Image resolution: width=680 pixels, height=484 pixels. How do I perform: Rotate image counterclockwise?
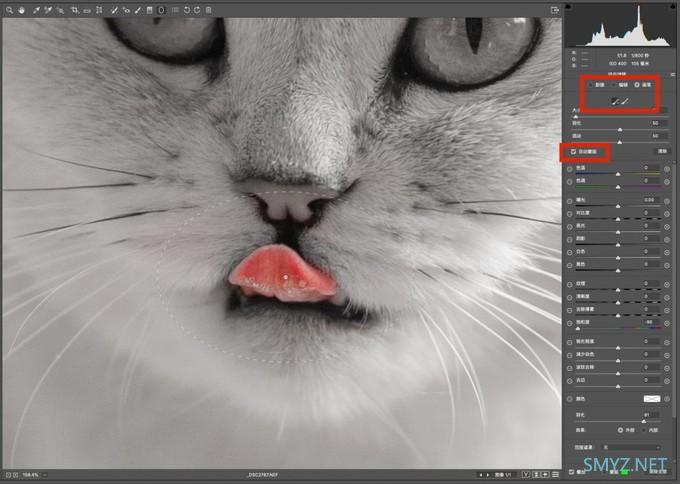(x=186, y=10)
